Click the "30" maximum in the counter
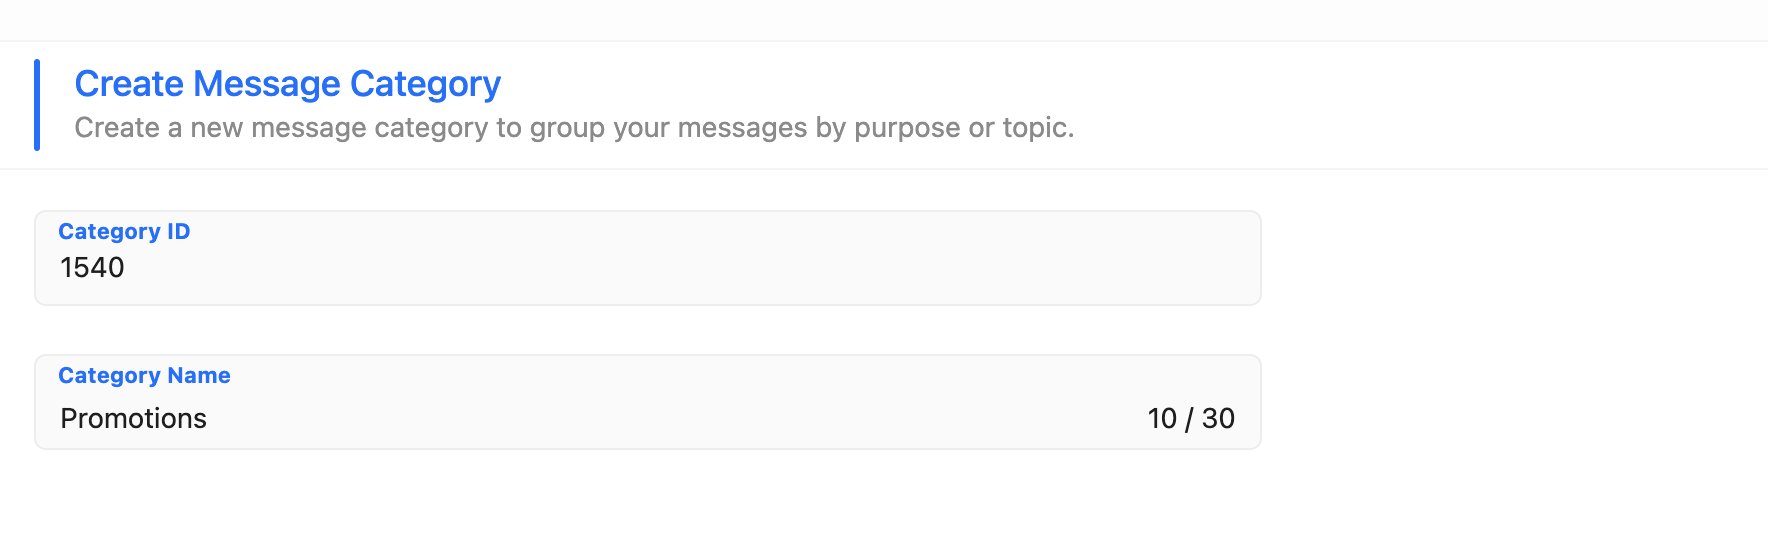 coord(1218,418)
